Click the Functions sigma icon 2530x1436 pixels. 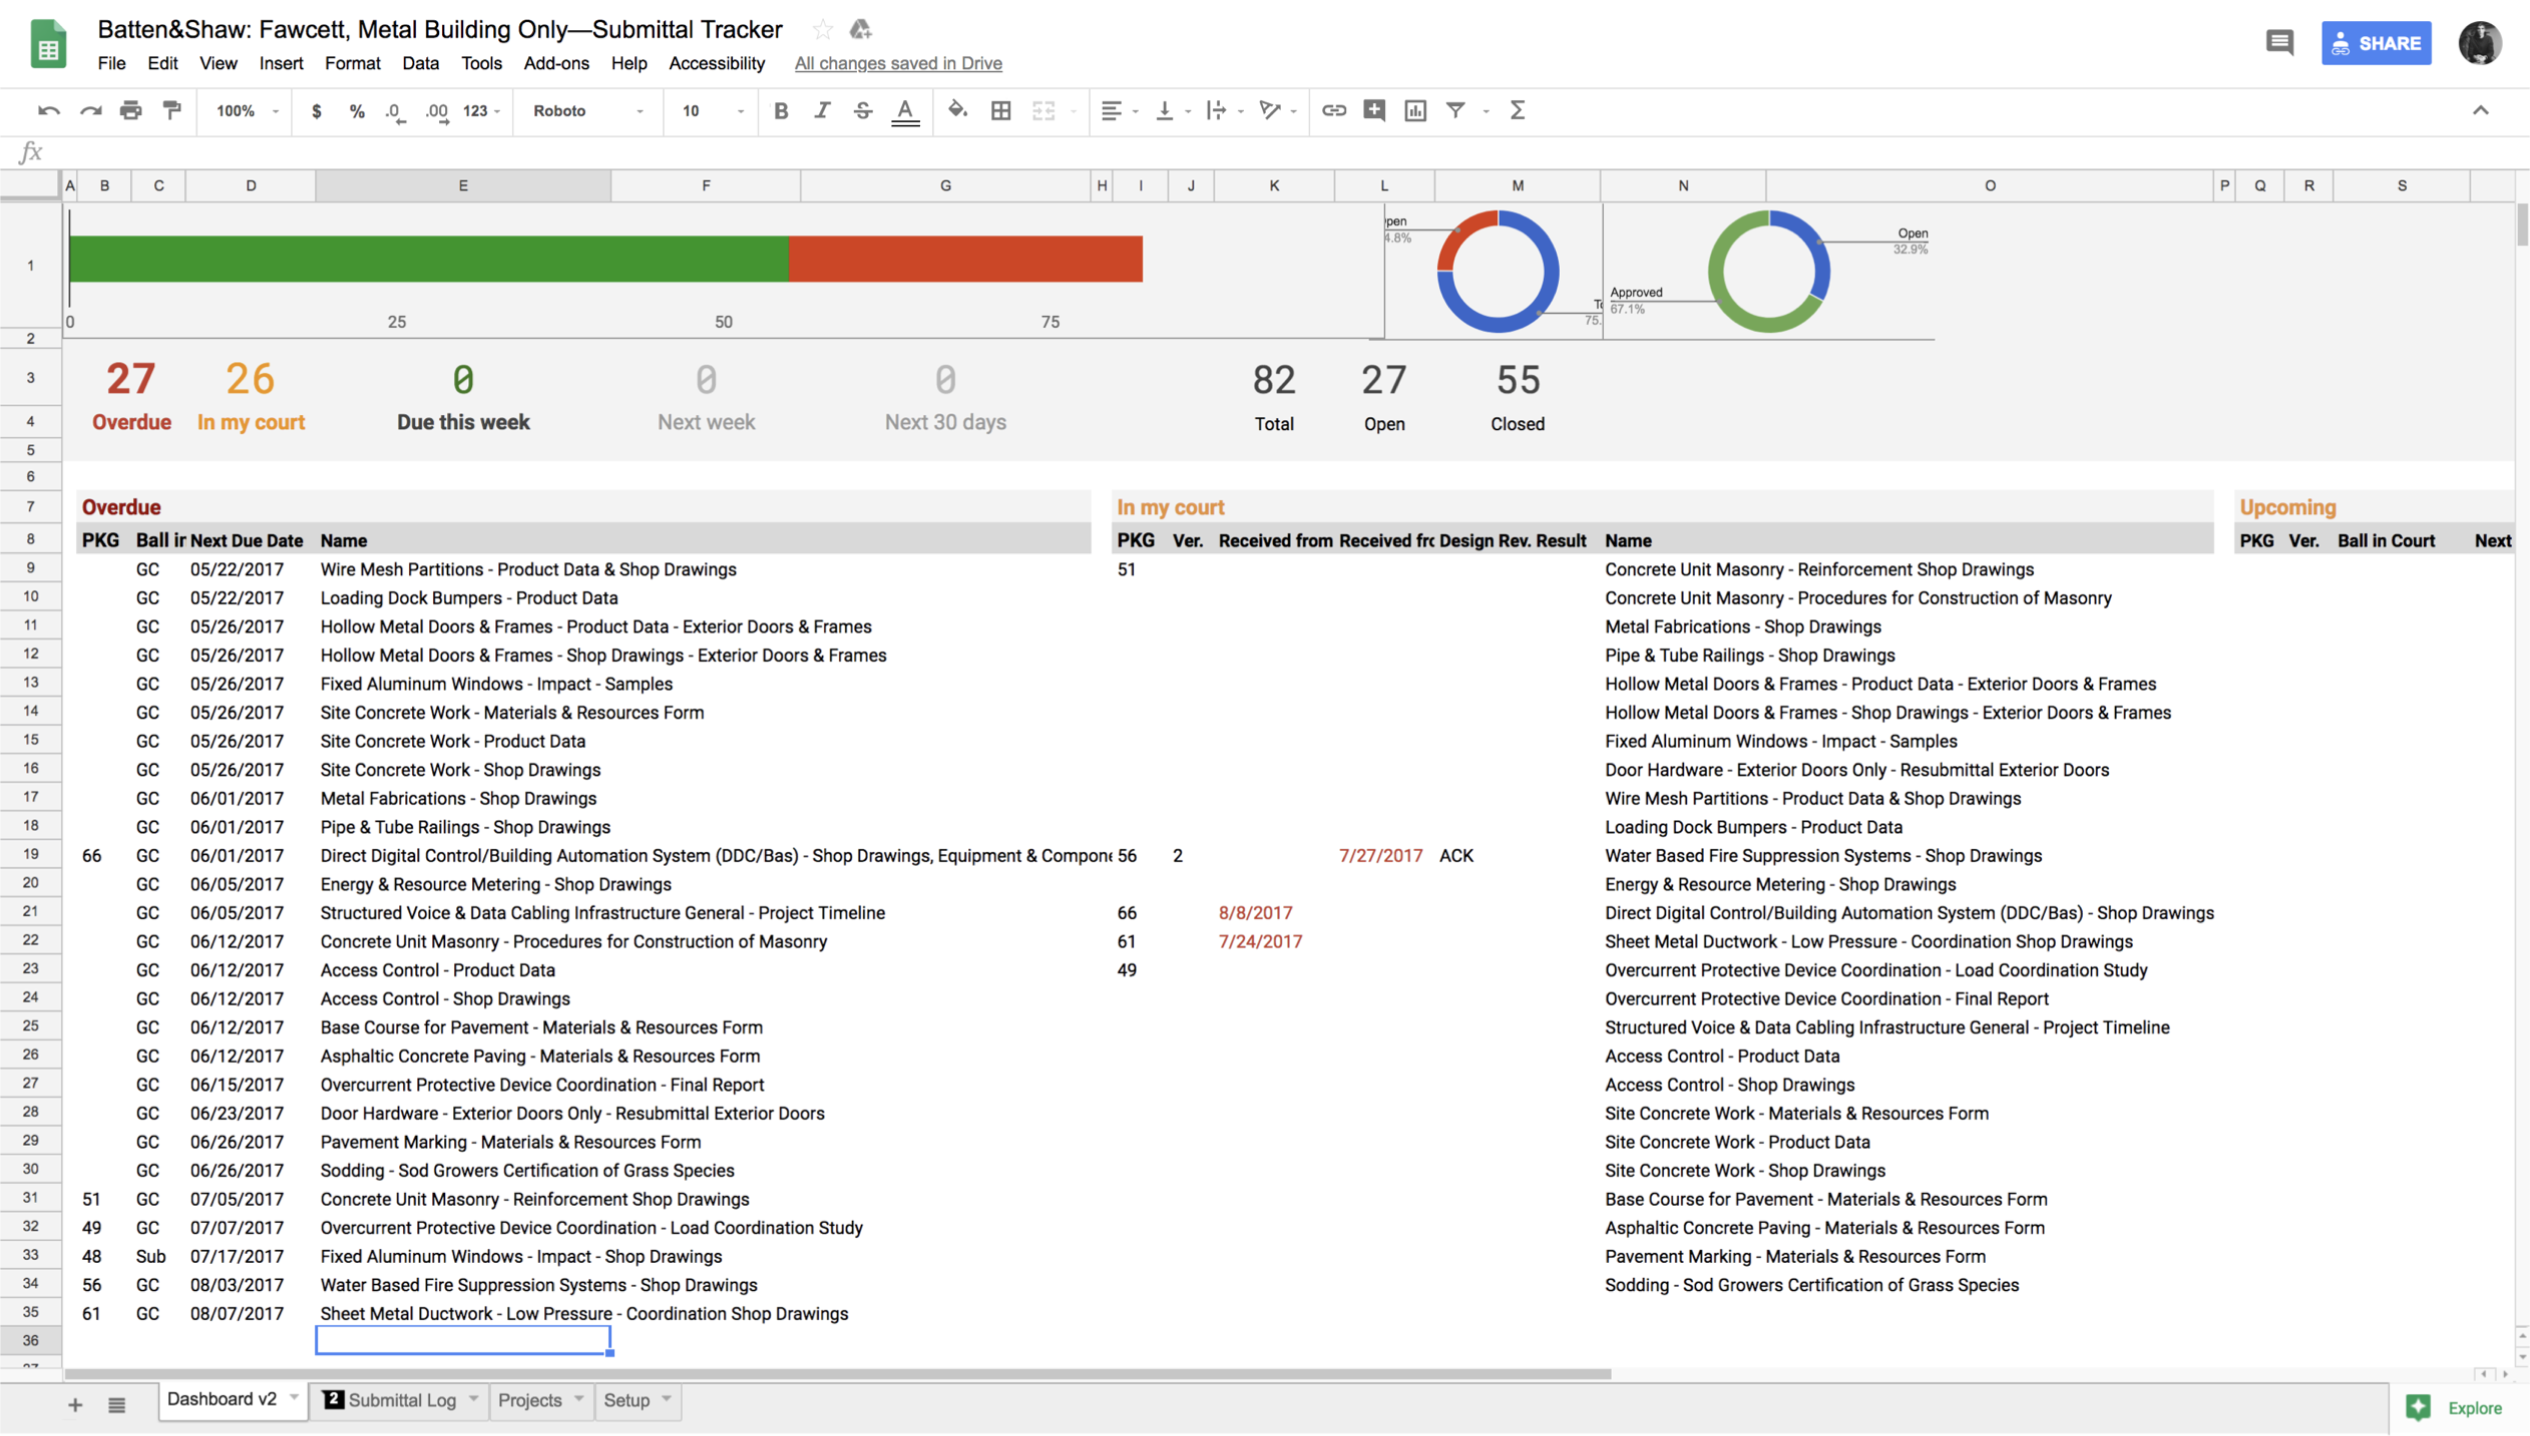(x=1517, y=111)
